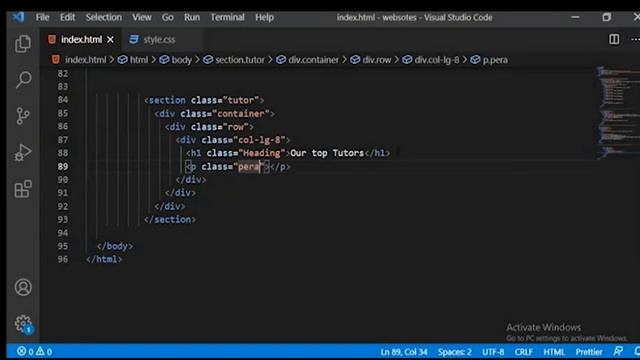The height and width of the screenshot is (360, 640).
Task: Open the Source Control view
Action: point(23,116)
